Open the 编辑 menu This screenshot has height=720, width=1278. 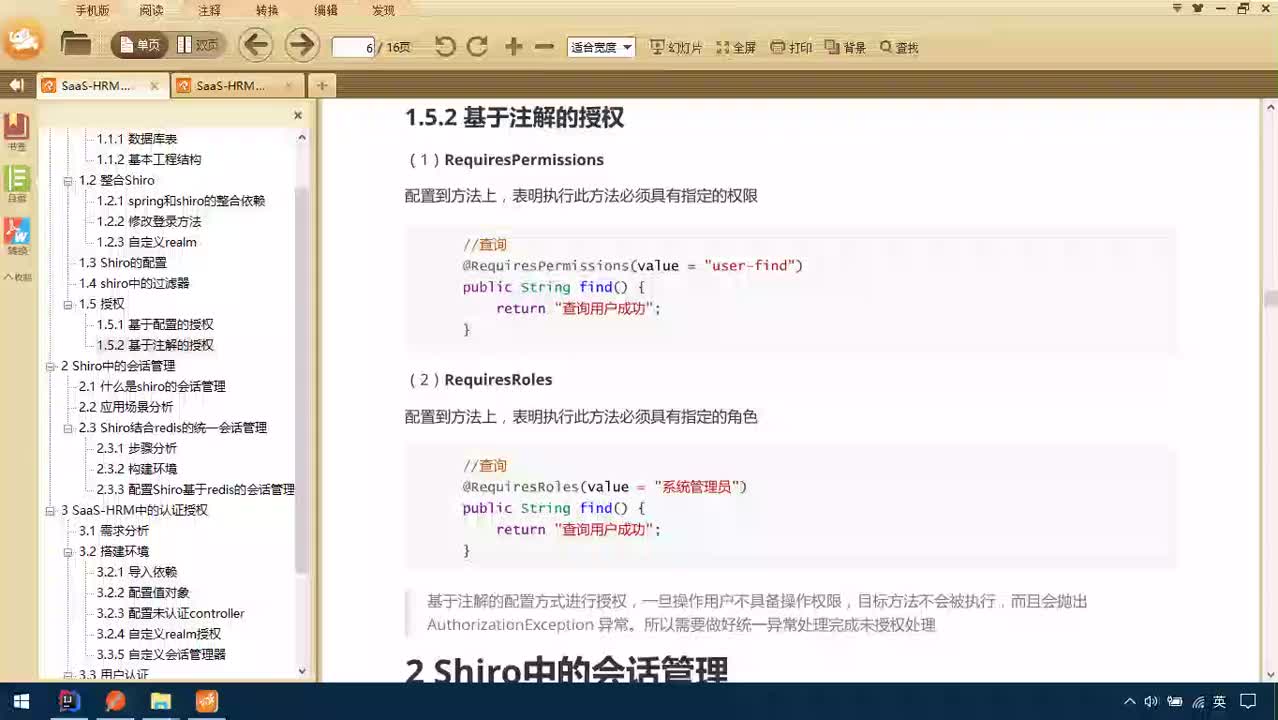click(326, 10)
